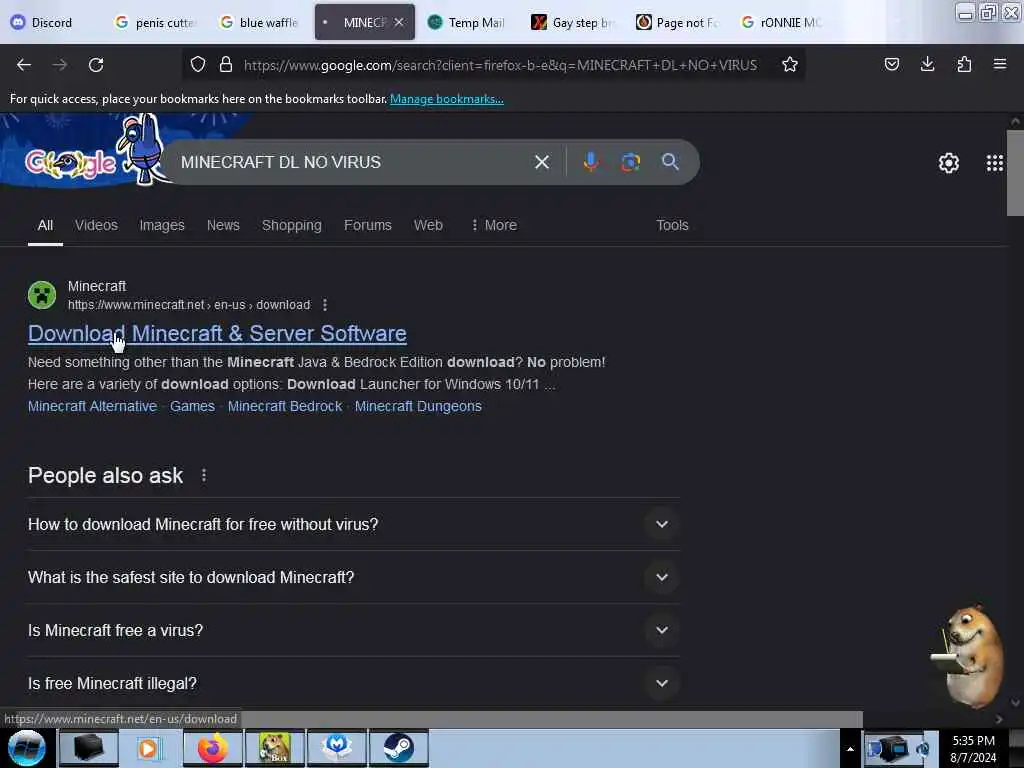Launch Firefox from the taskbar
The width and height of the screenshot is (1024, 768).
tap(212, 748)
